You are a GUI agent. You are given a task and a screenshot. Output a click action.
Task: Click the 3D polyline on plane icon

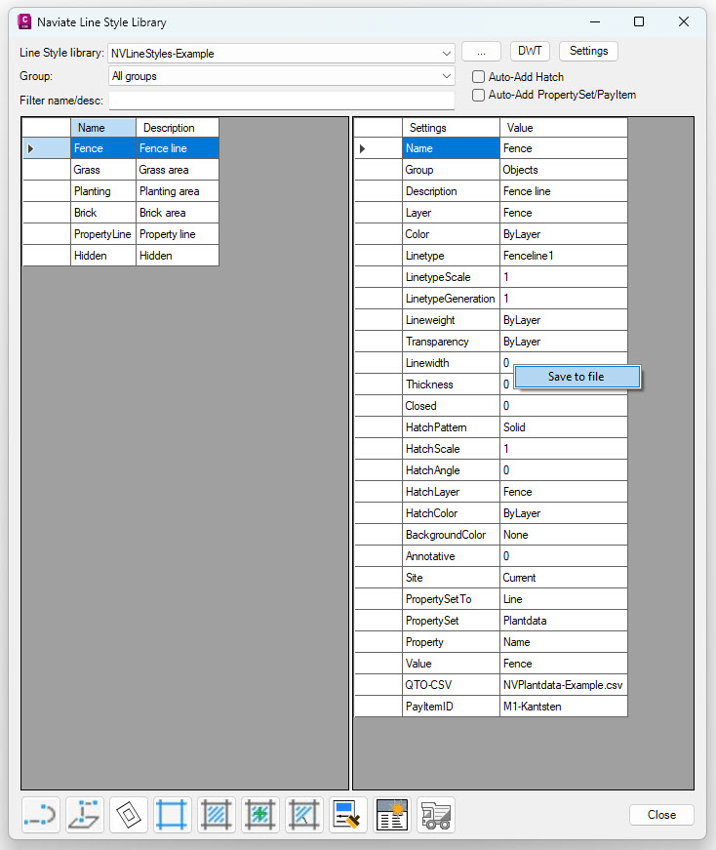pyautogui.click(x=85, y=814)
